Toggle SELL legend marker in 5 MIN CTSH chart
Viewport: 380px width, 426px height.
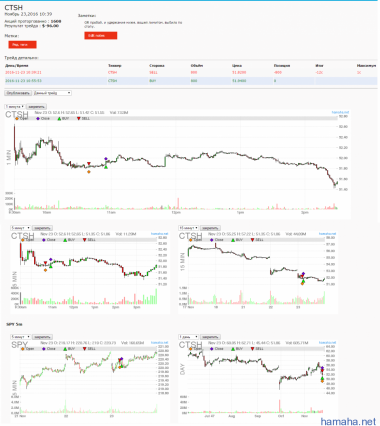point(90,240)
